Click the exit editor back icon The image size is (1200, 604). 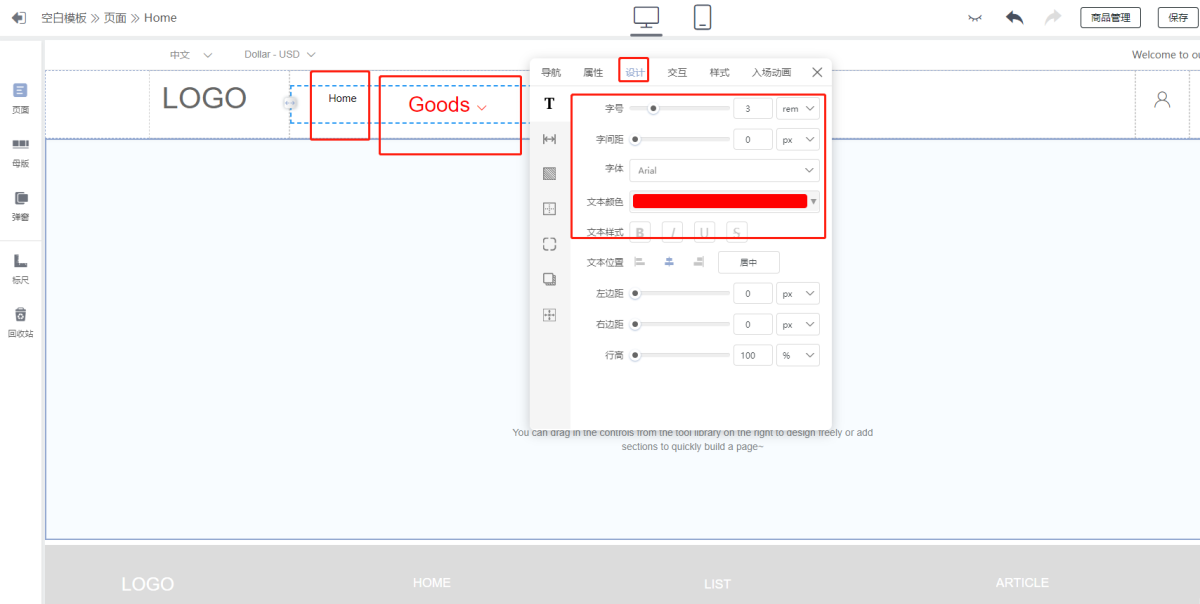[x=18, y=18]
